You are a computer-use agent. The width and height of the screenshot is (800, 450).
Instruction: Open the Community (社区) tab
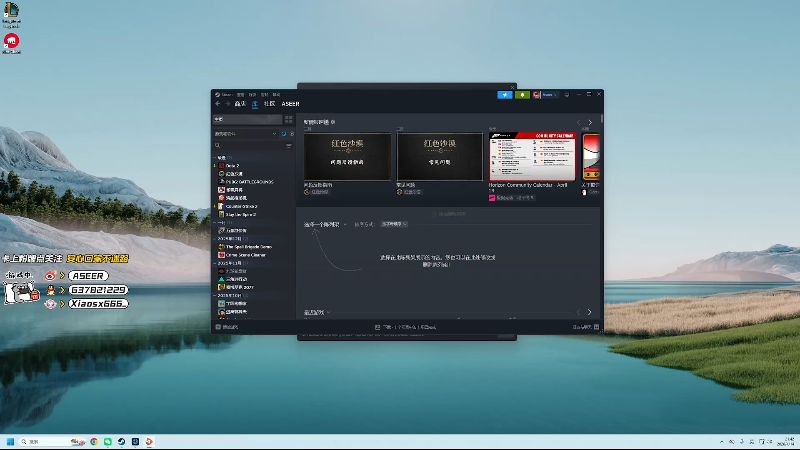(x=269, y=104)
